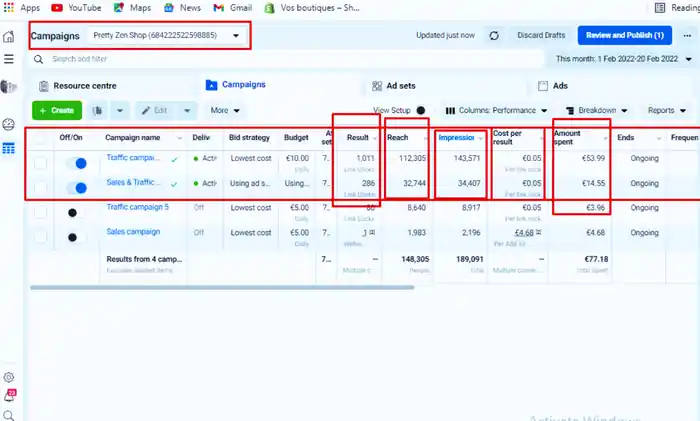Open the notifications bell icon

click(x=9, y=396)
